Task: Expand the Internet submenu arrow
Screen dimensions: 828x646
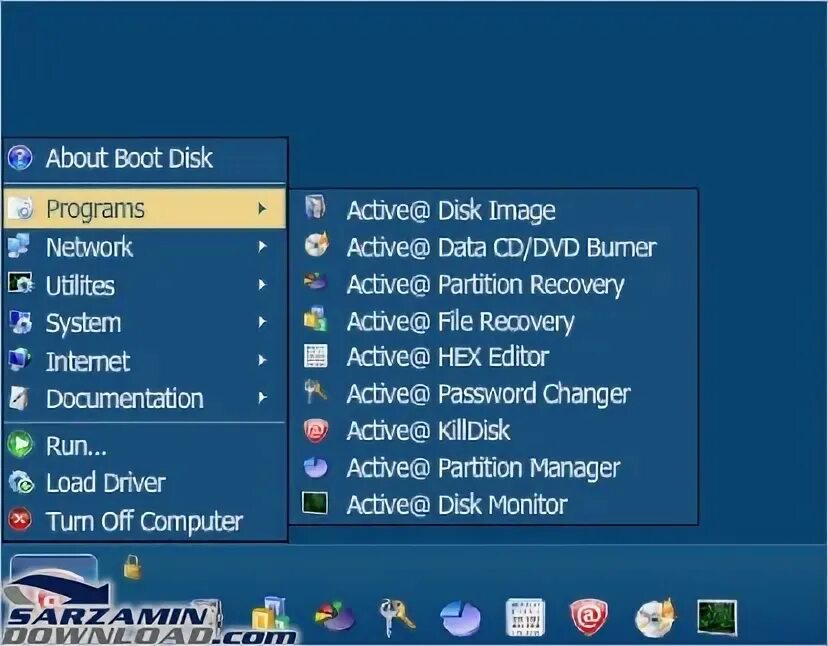Action: (262, 360)
